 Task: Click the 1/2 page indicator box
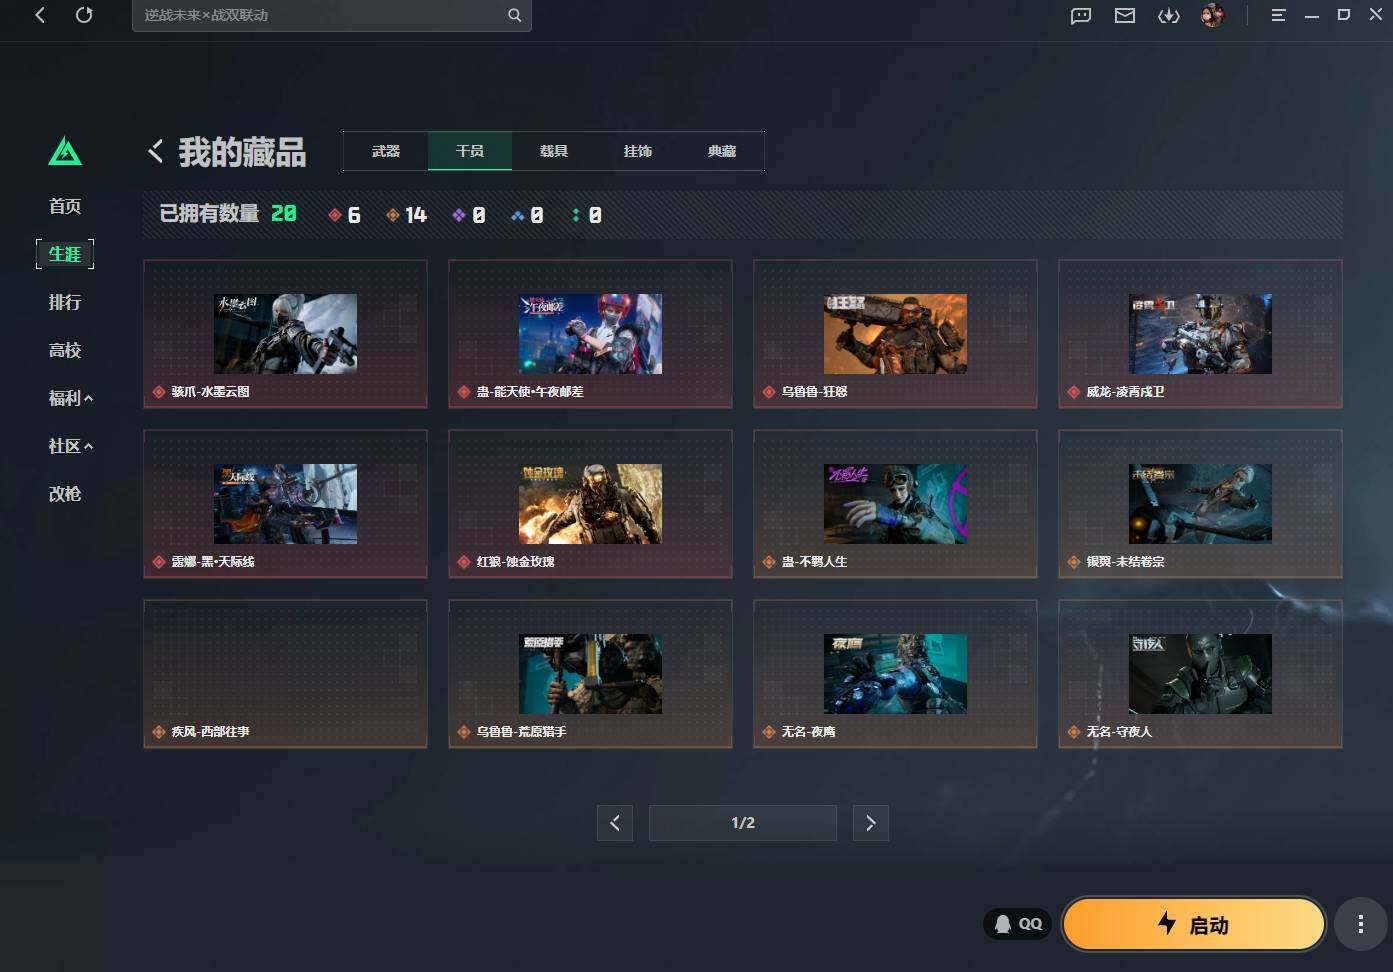point(743,823)
